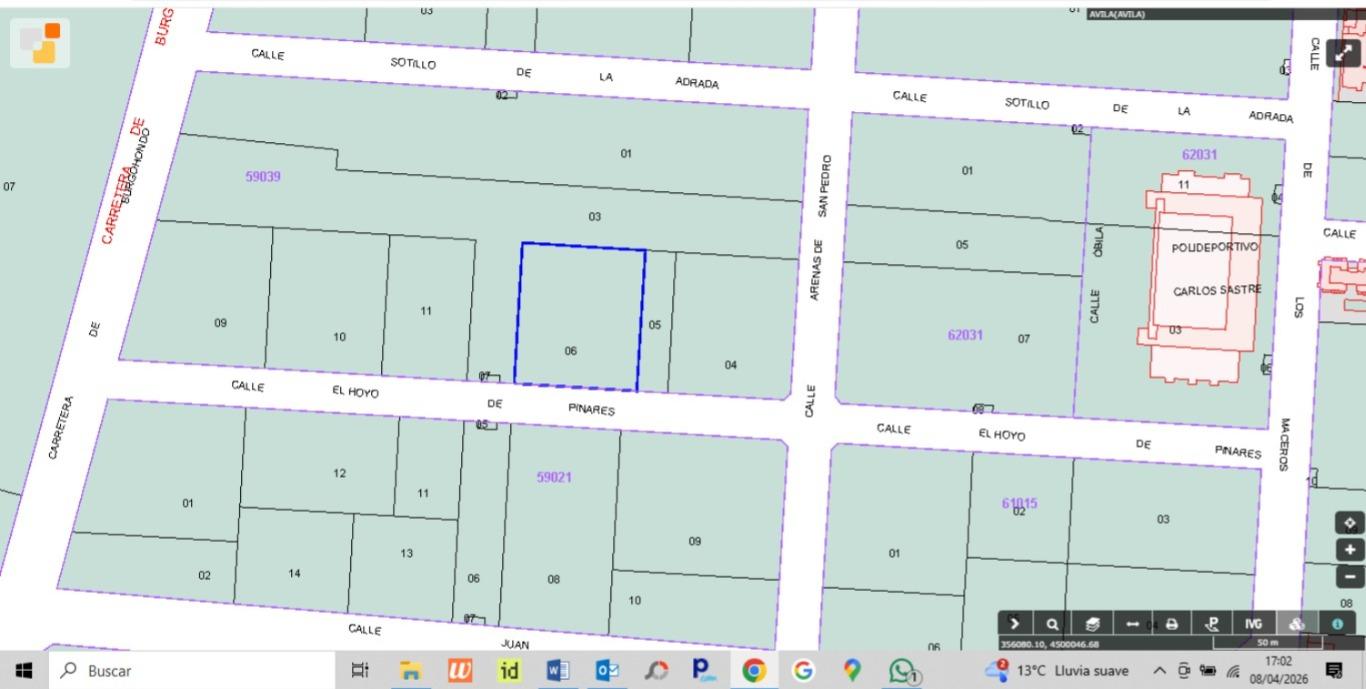
Task: Click the info (i) icon in the toolbar
Action: (1338, 623)
